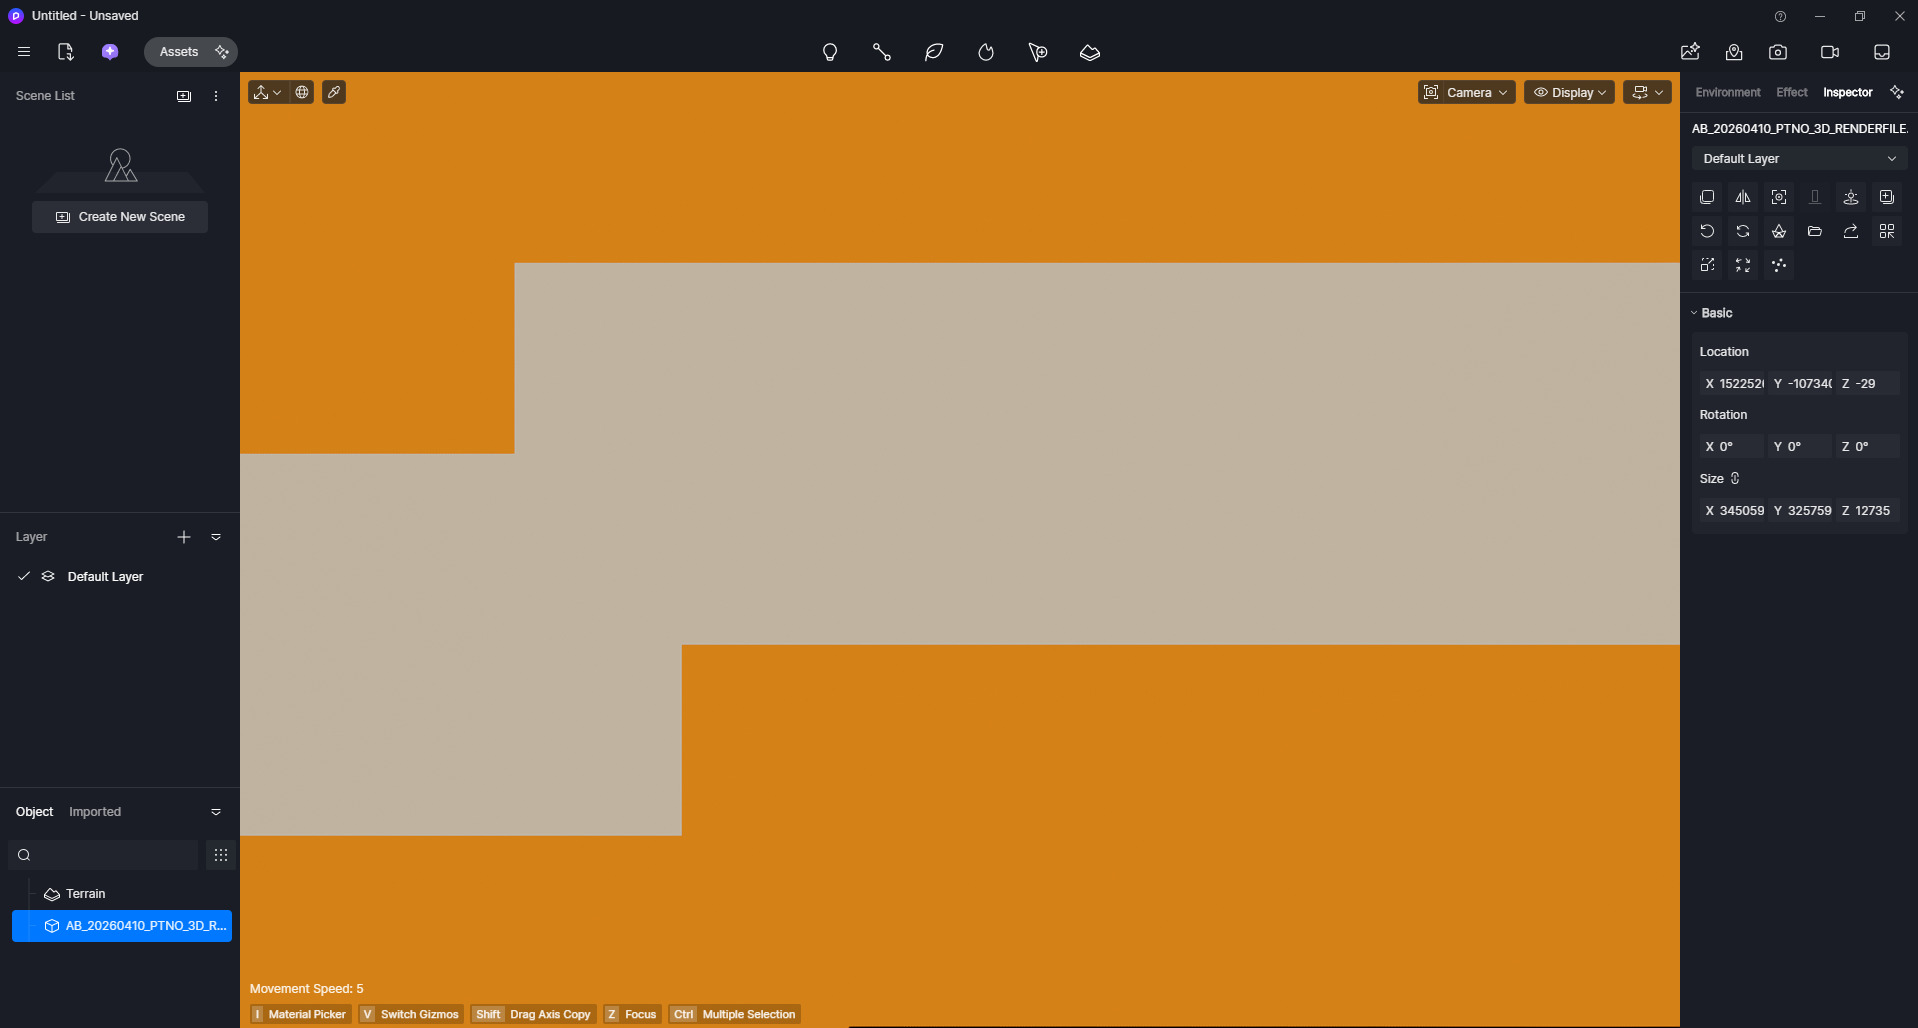The width and height of the screenshot is (1918, 1028).
Task: Switch to video render mode
Action: tap(1830, 52)
